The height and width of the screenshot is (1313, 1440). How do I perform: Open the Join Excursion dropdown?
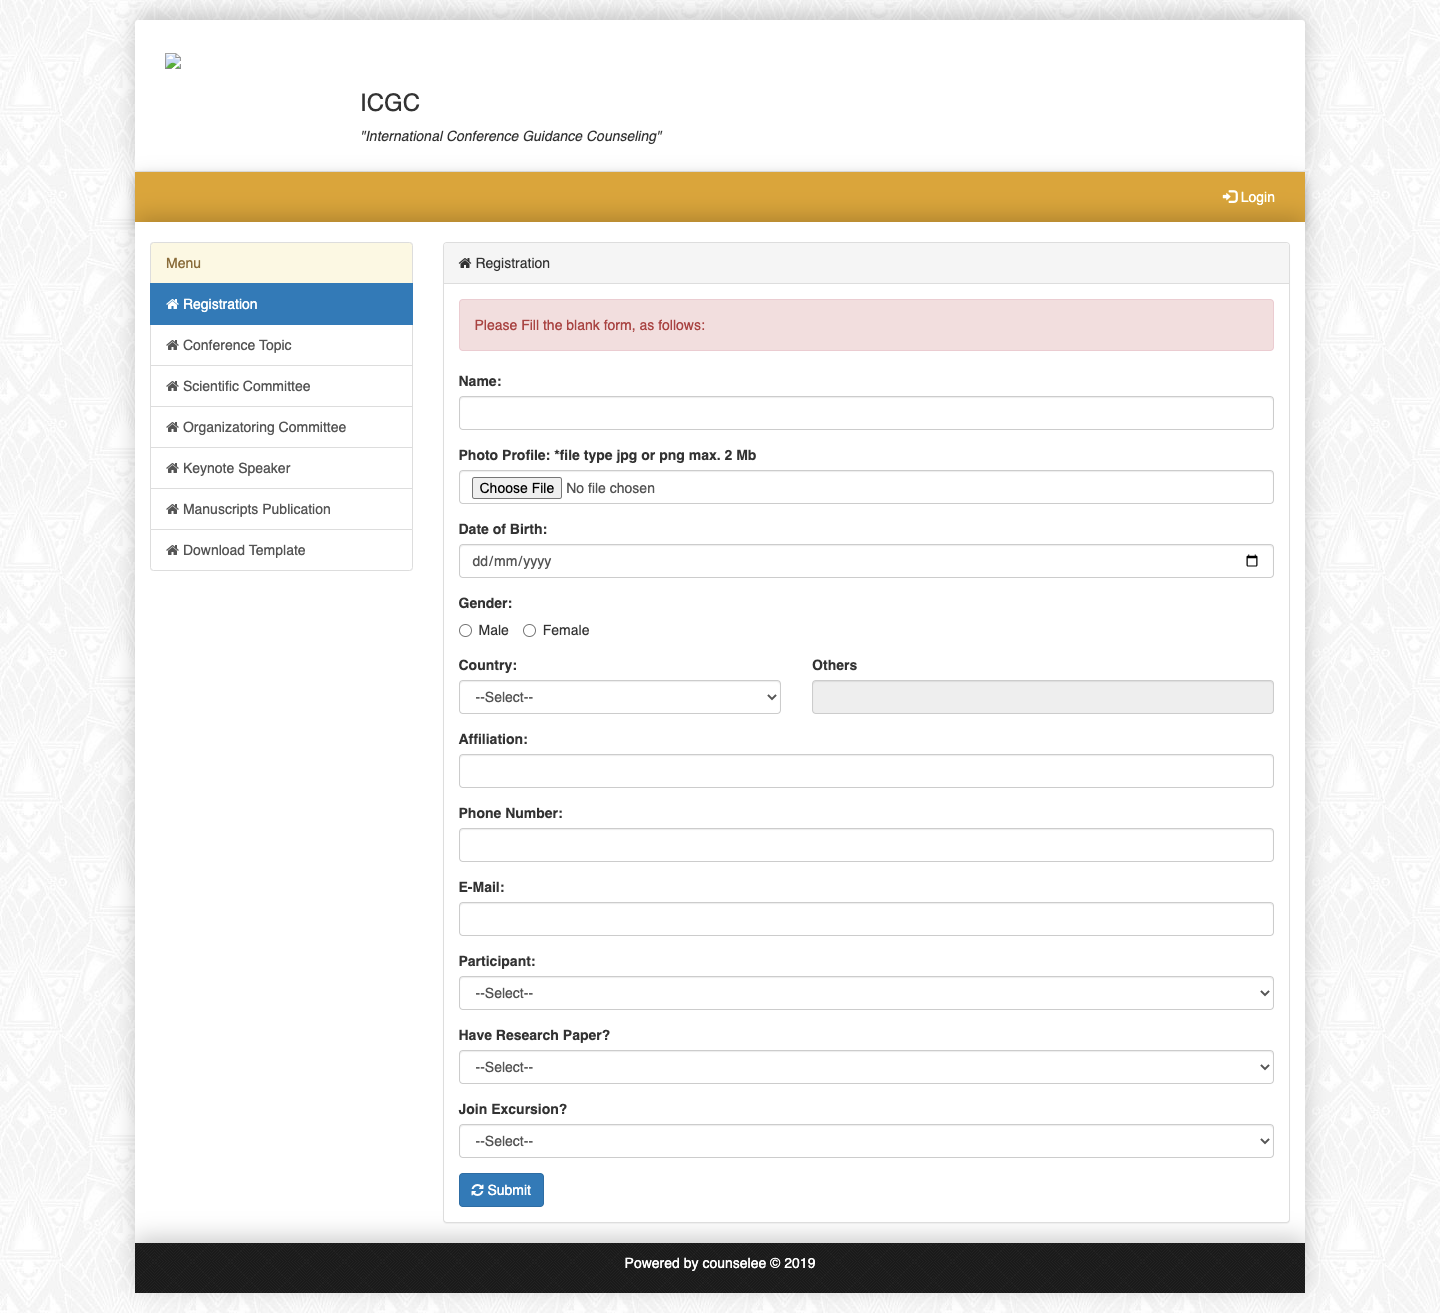(866, 1141)
